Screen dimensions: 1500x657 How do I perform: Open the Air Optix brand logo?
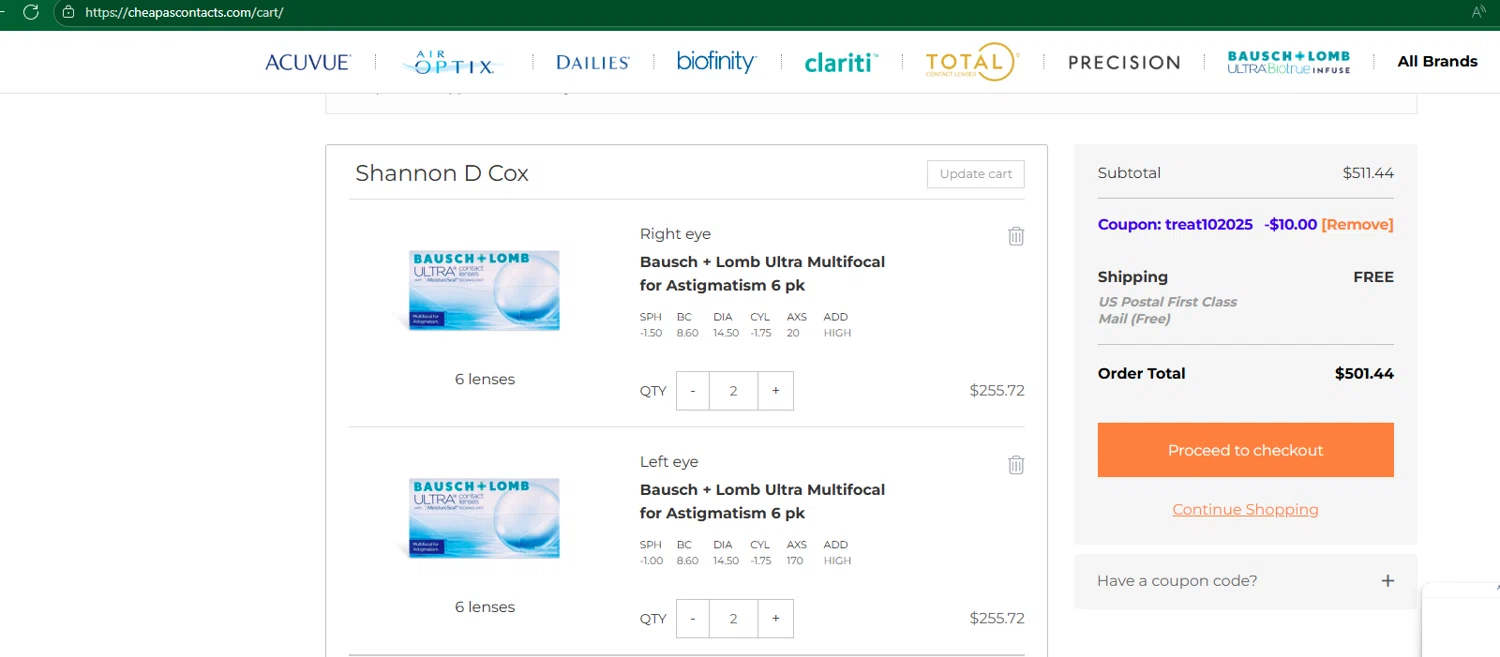click(453, 63)
